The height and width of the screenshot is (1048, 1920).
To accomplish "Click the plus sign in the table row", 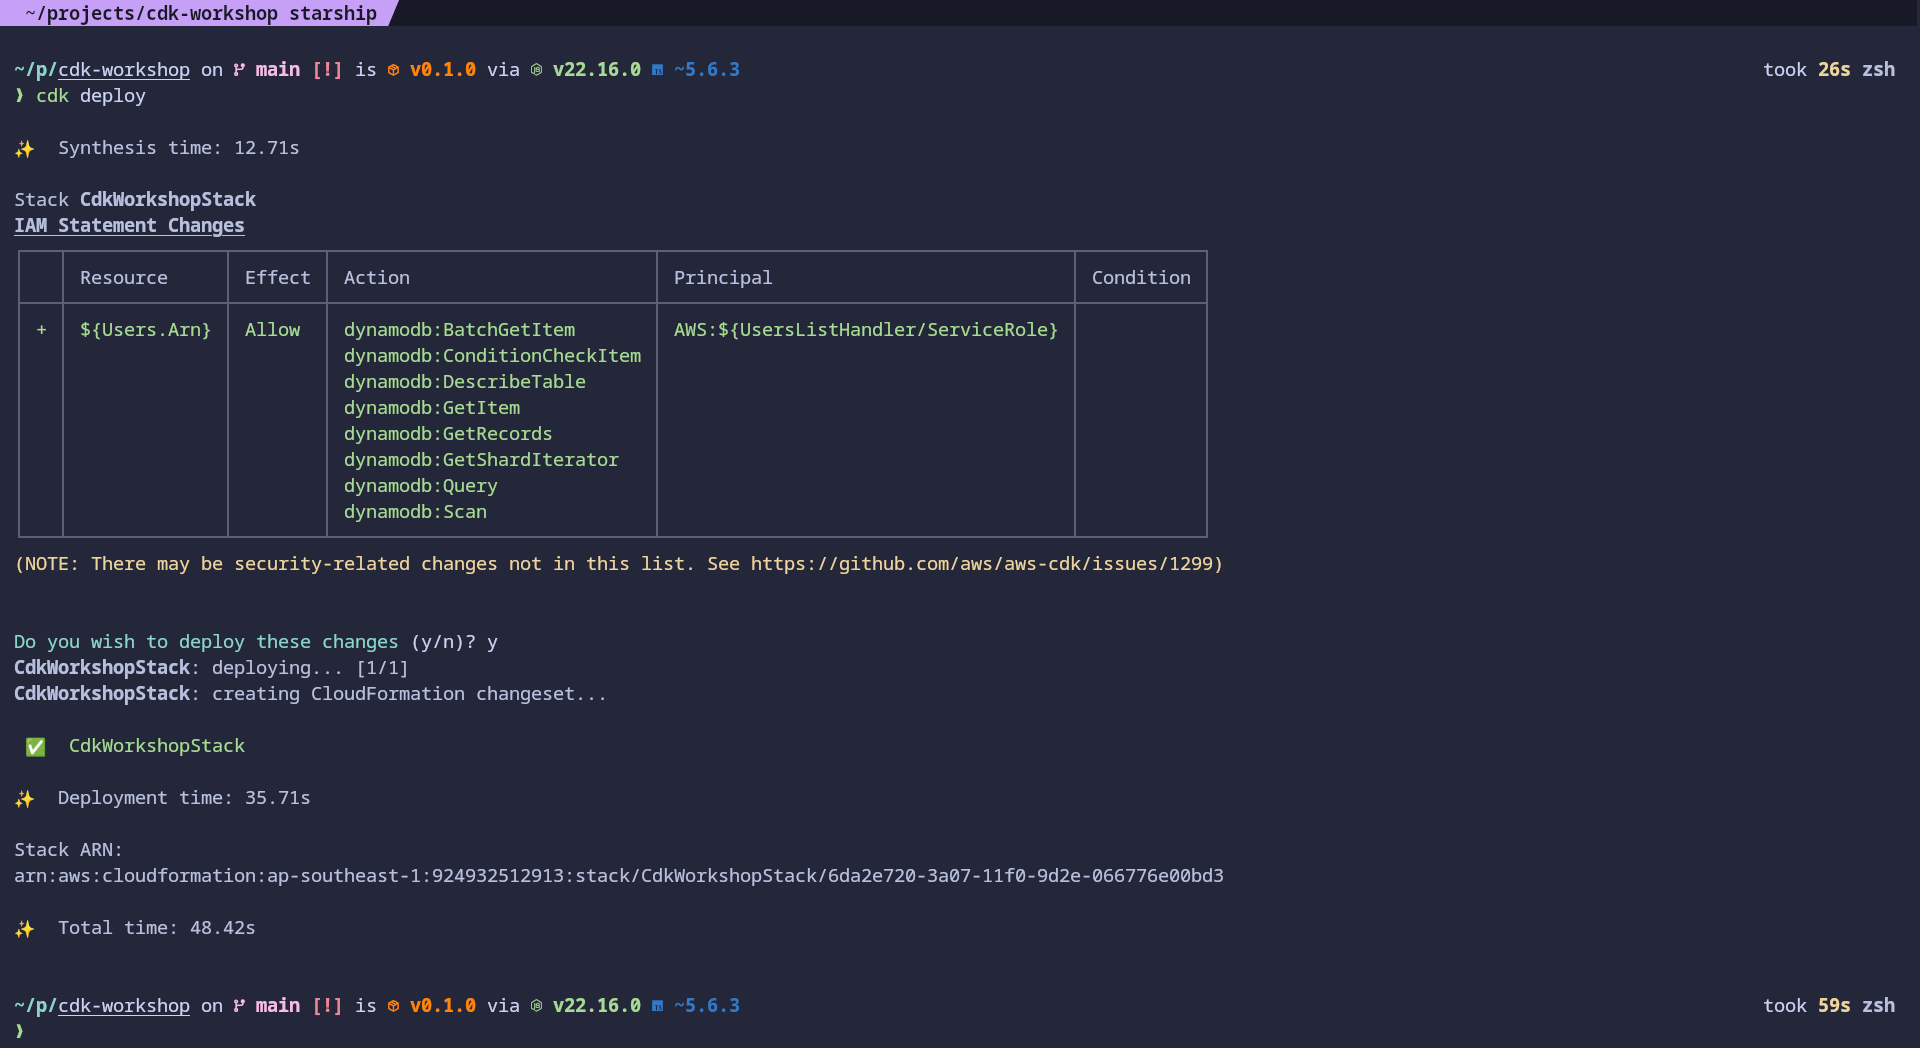I will coord(41,330).
